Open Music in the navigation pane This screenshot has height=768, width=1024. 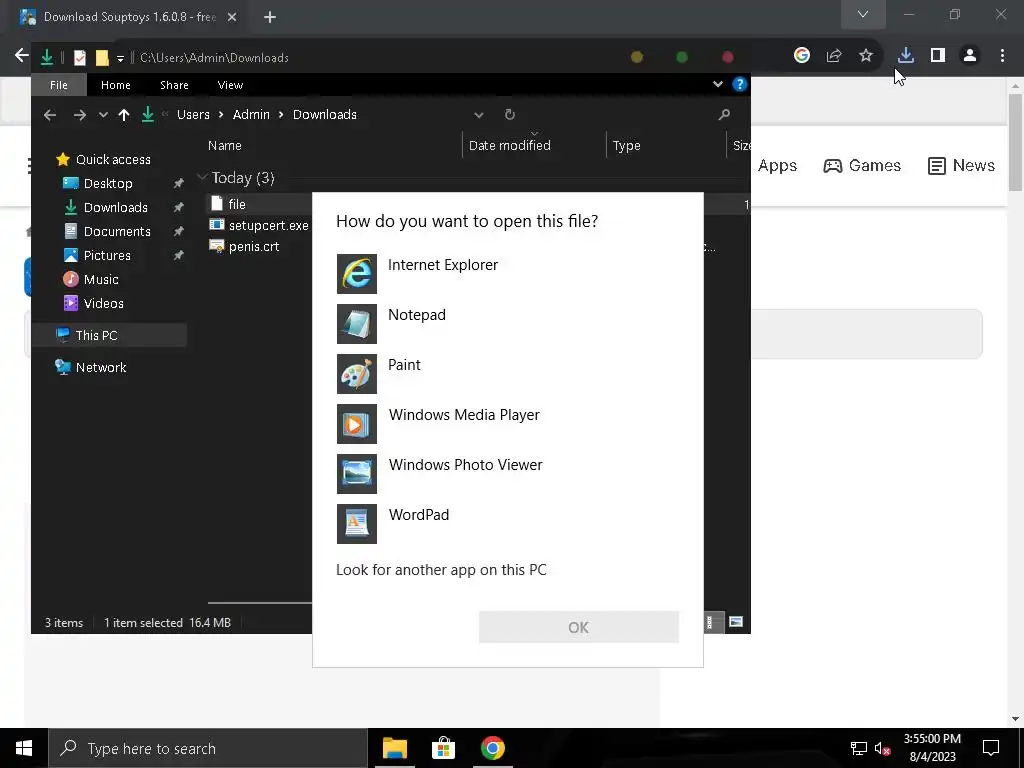(x=101, y=280)
